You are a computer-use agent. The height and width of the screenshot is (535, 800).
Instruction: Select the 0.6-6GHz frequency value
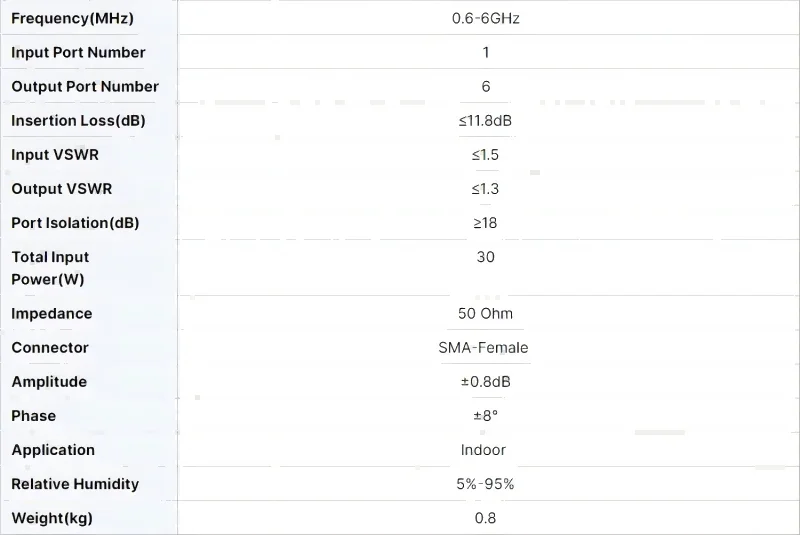pos(486,18)
